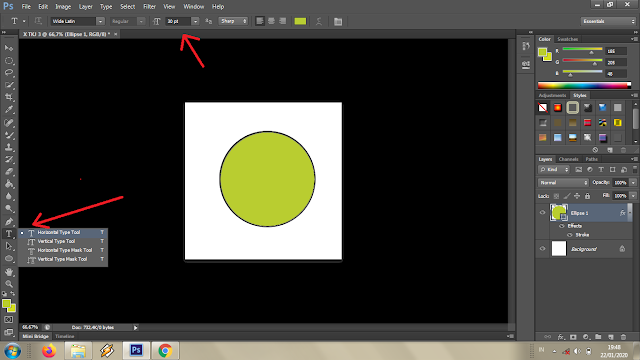Select the Type tool in toolbox
The image size is (640, 360).
pyautogui.click(x=9, y=233)
